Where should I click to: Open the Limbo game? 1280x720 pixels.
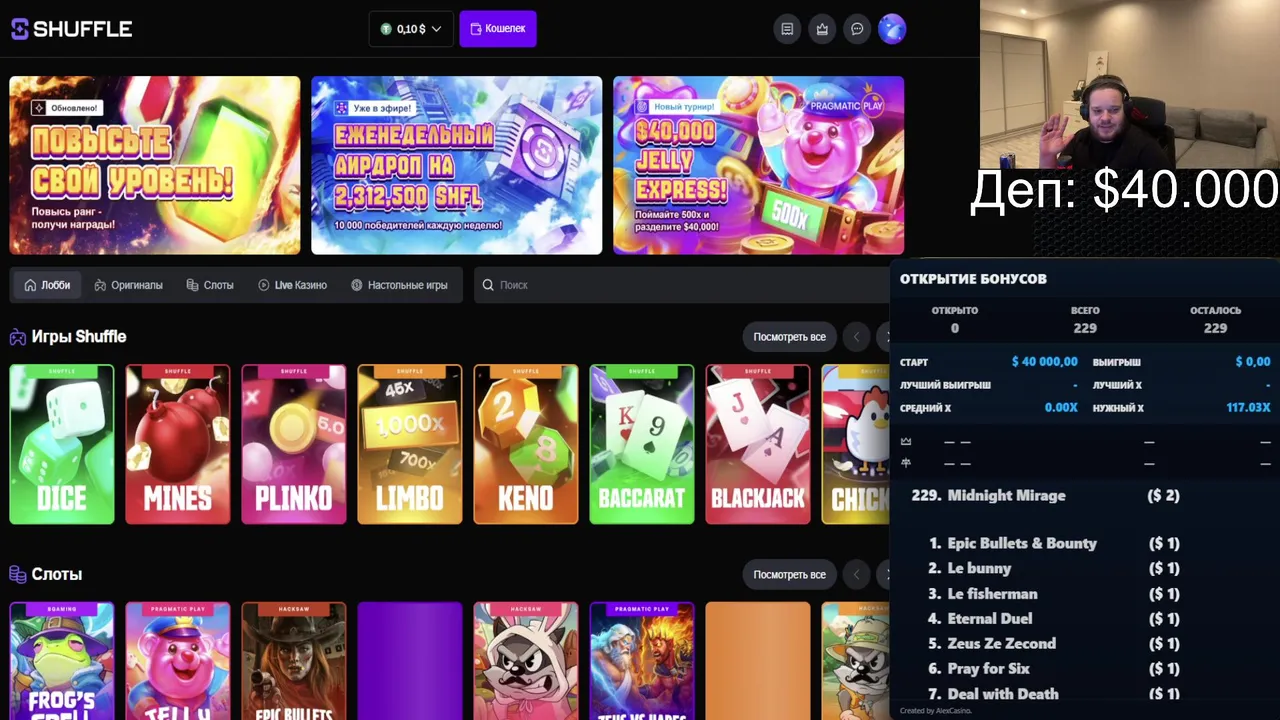(x=410, y=444)
